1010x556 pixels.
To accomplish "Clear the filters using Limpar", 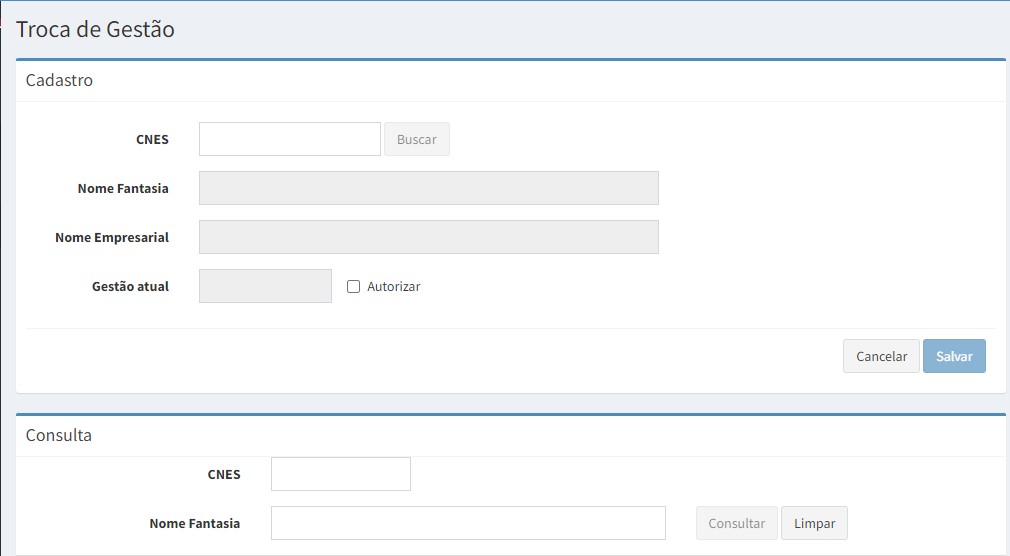I will [x=814, y=523].
